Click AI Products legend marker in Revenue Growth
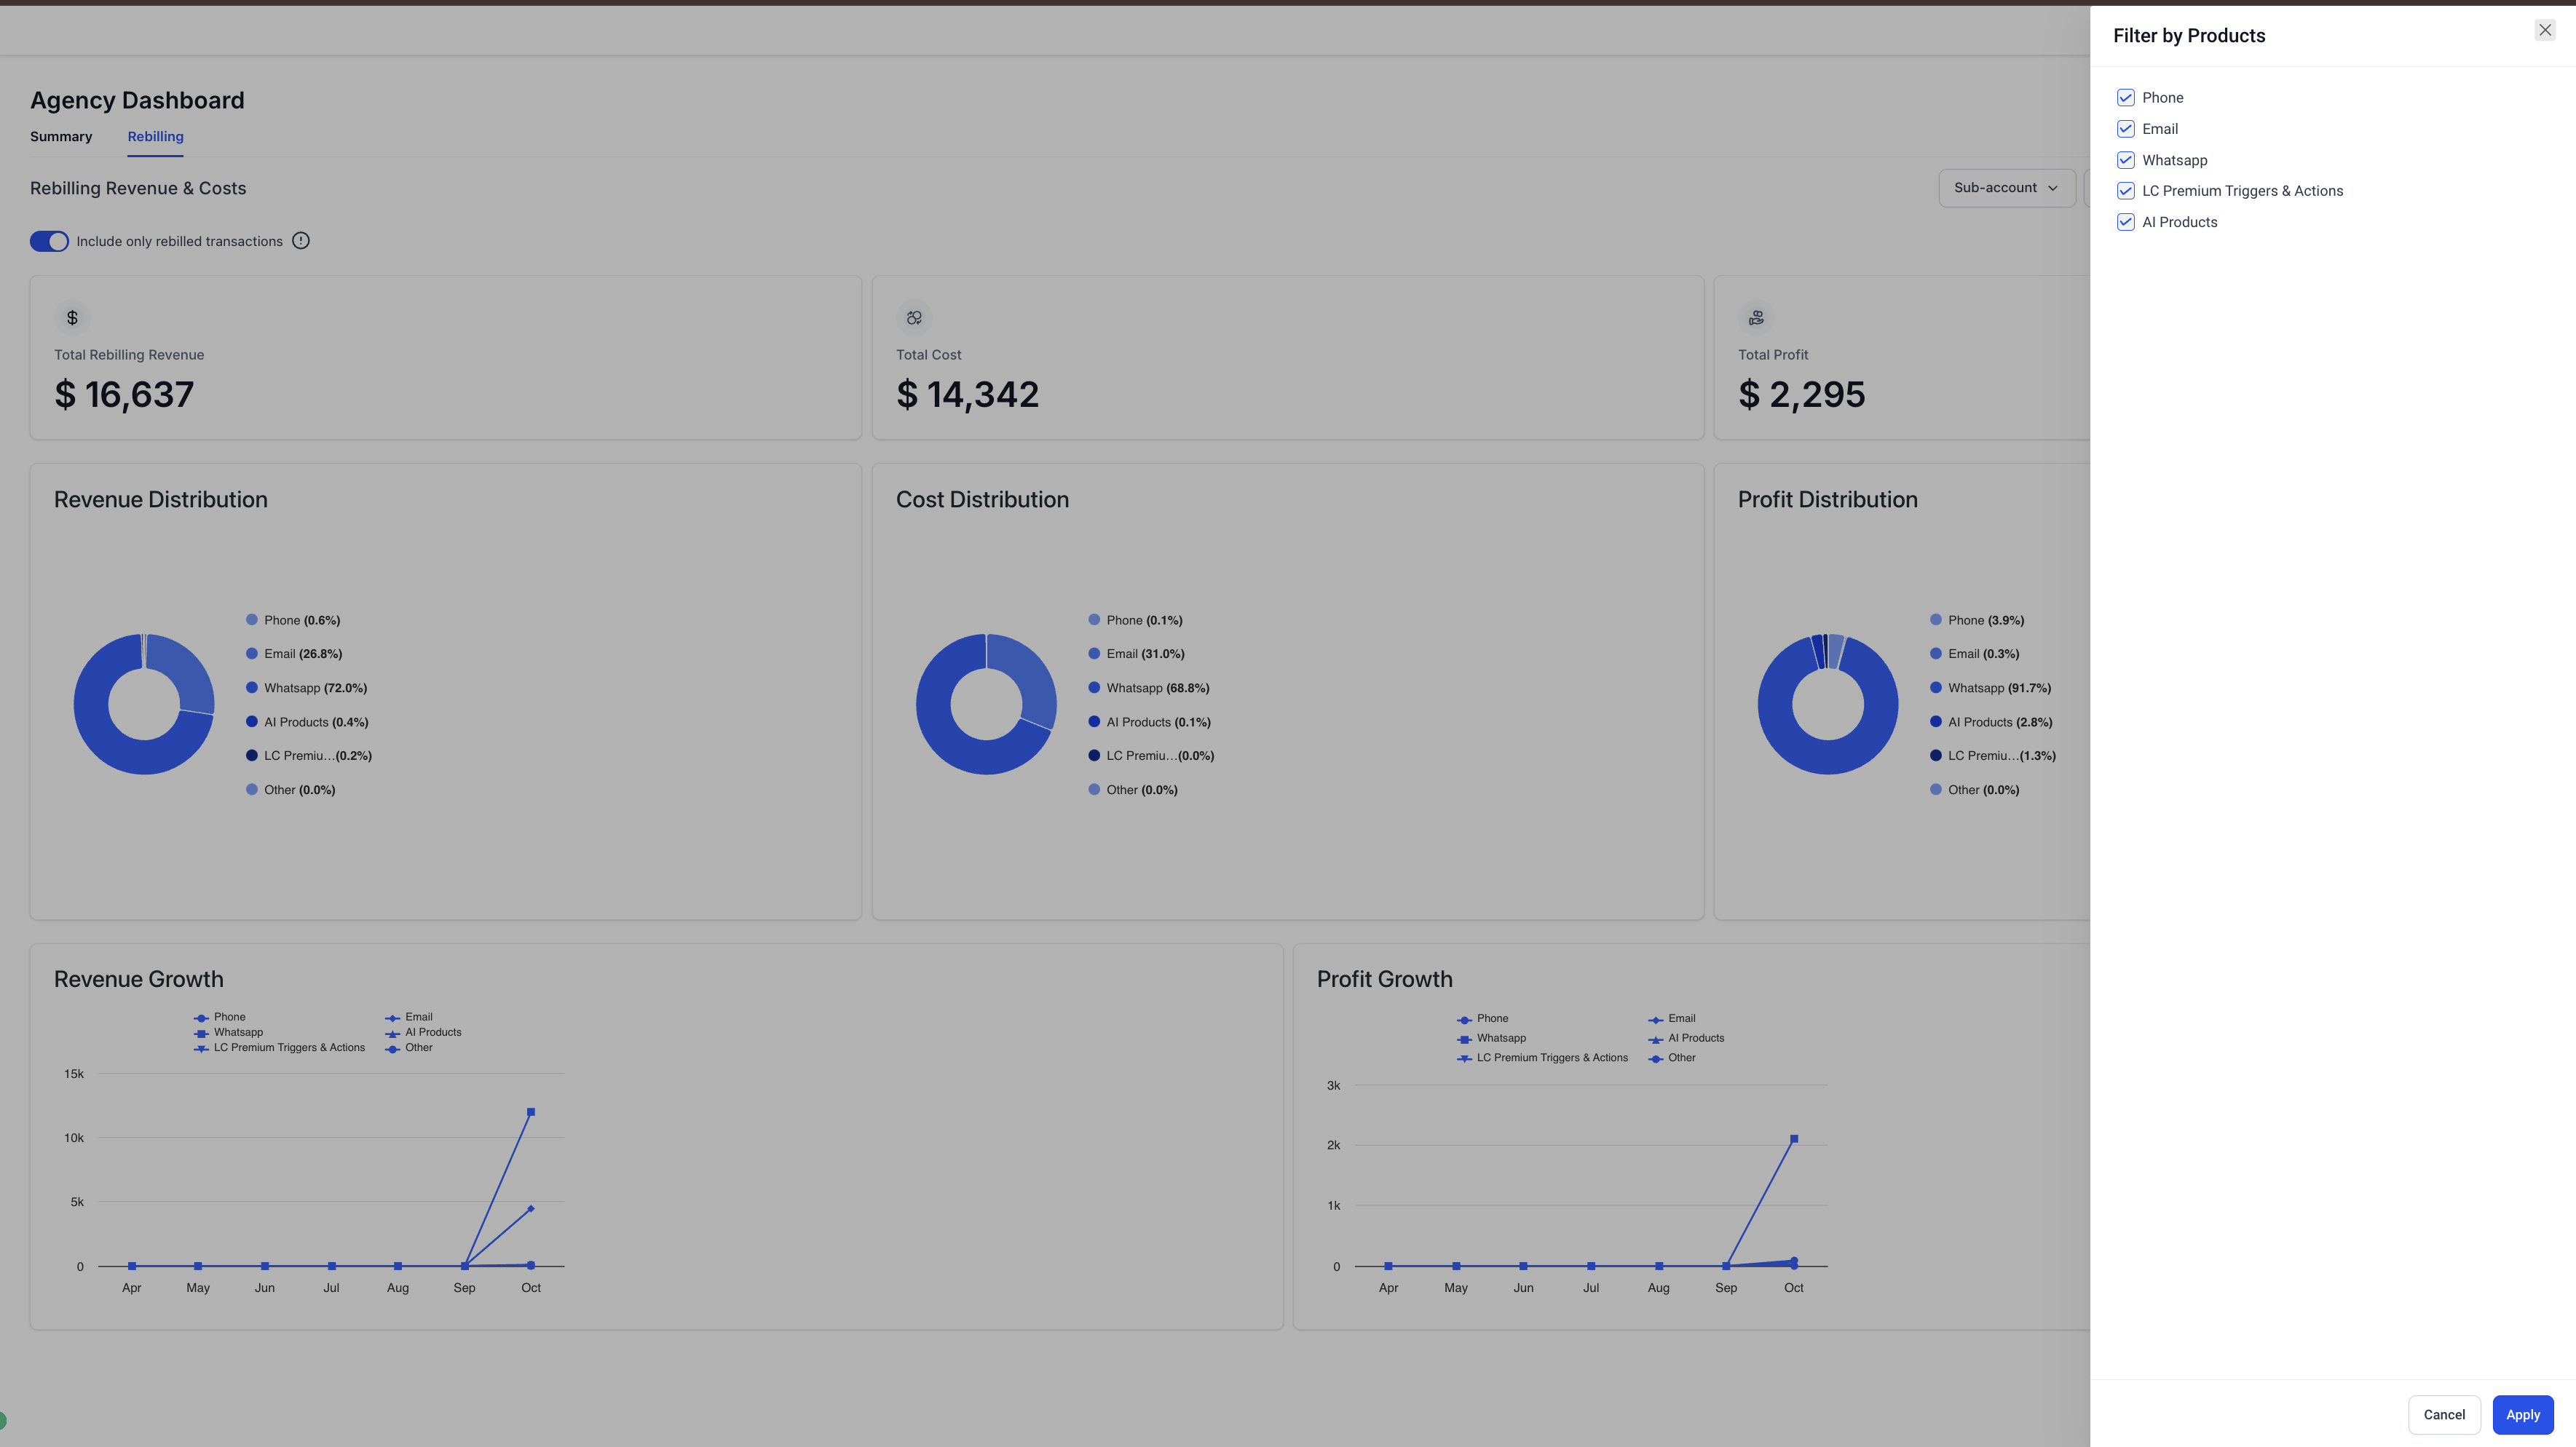Viewport: 2576px width, 1447px height. coord(392,1033)
